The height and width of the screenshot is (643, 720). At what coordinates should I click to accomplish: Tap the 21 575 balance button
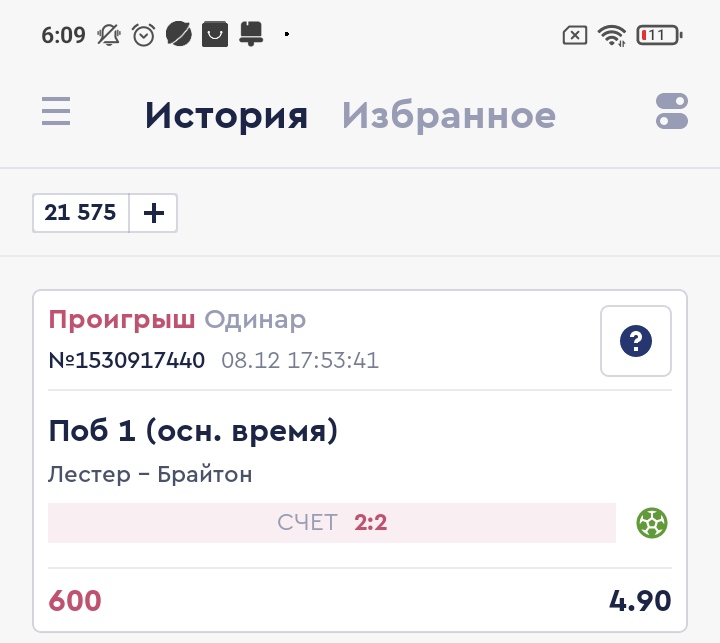click(81, 213)
